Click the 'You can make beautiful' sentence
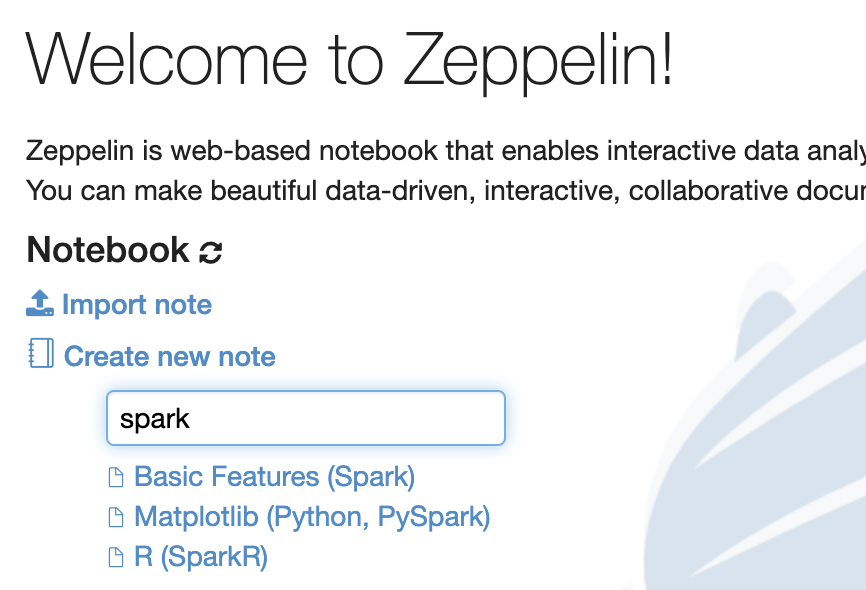Screen dimensions: 866x590 point(446,191)
